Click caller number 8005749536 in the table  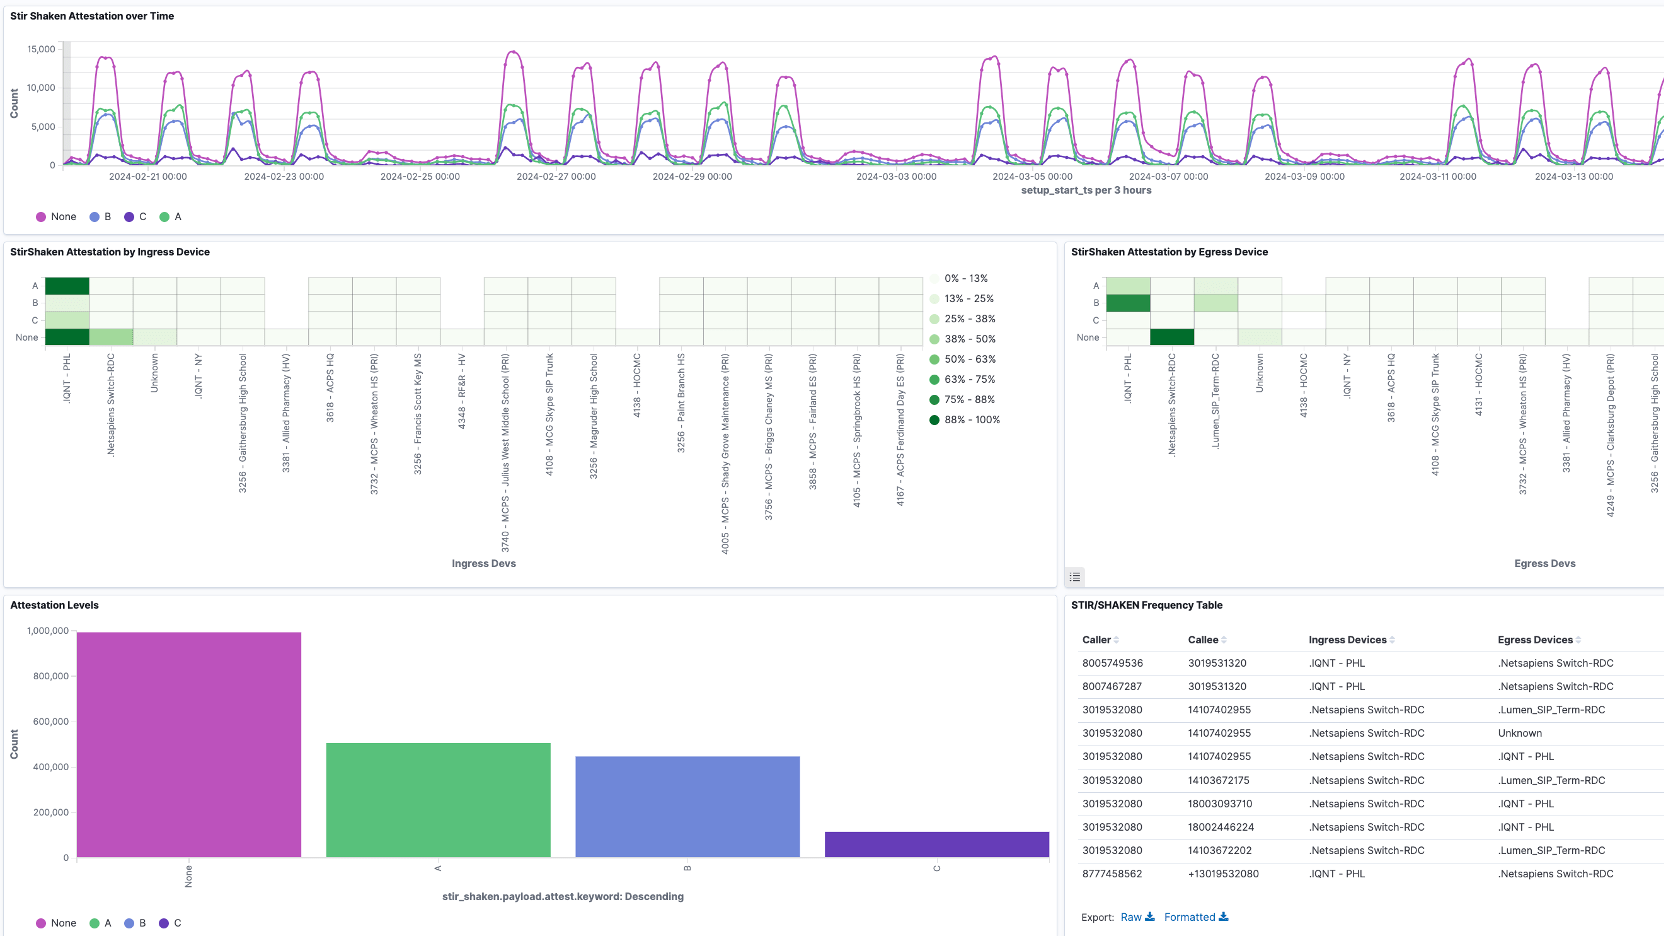[x=1112, y=663]
